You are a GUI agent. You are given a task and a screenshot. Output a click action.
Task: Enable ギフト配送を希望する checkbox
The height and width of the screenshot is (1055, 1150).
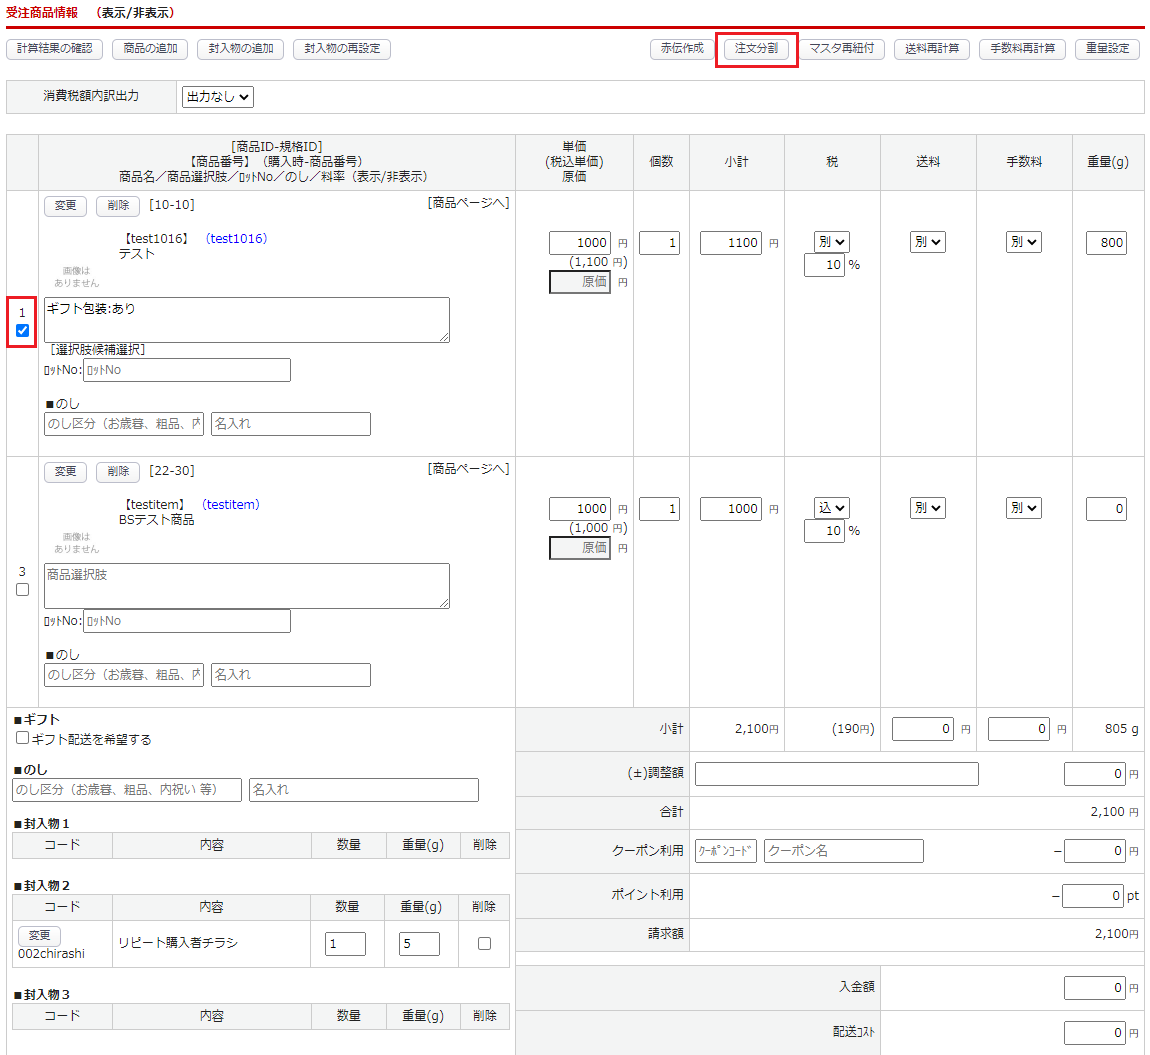[x=23, y=739]
